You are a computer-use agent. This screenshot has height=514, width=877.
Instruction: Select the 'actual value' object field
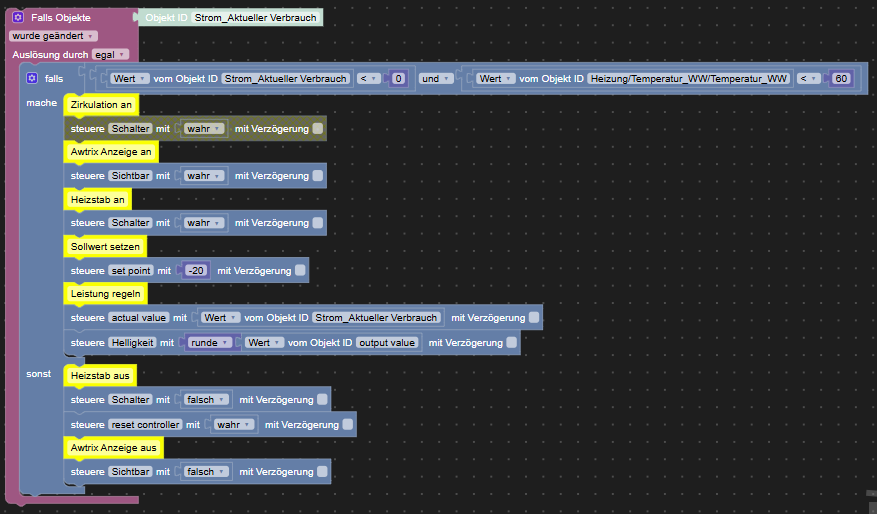[139, 317]
